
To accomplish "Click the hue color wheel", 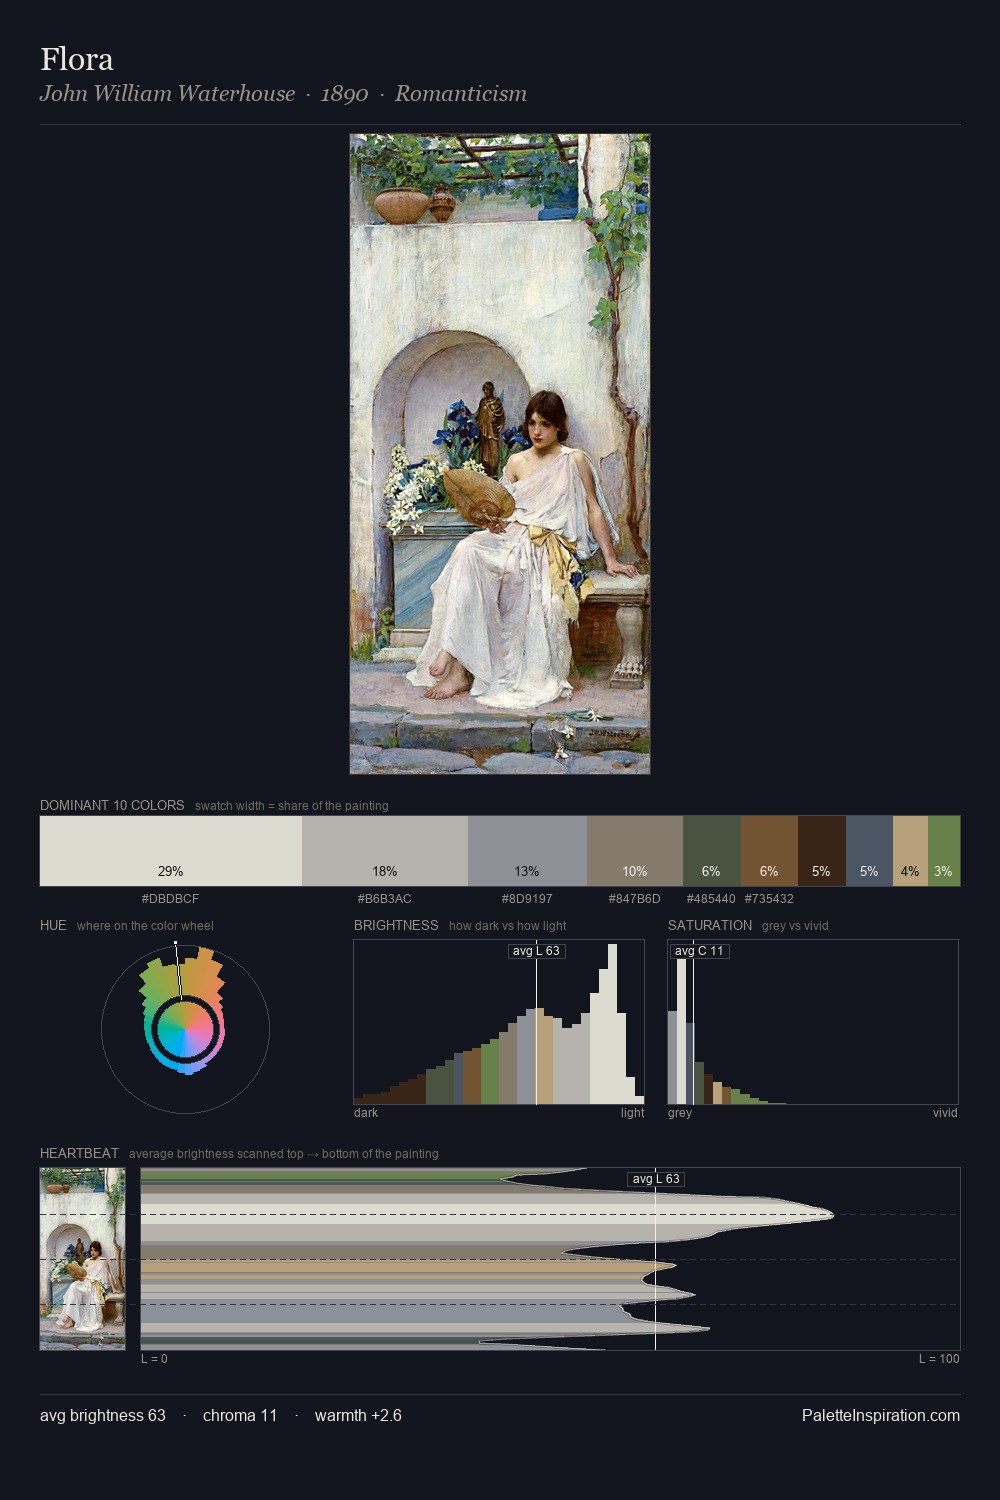I will (x=185, y=1029).
